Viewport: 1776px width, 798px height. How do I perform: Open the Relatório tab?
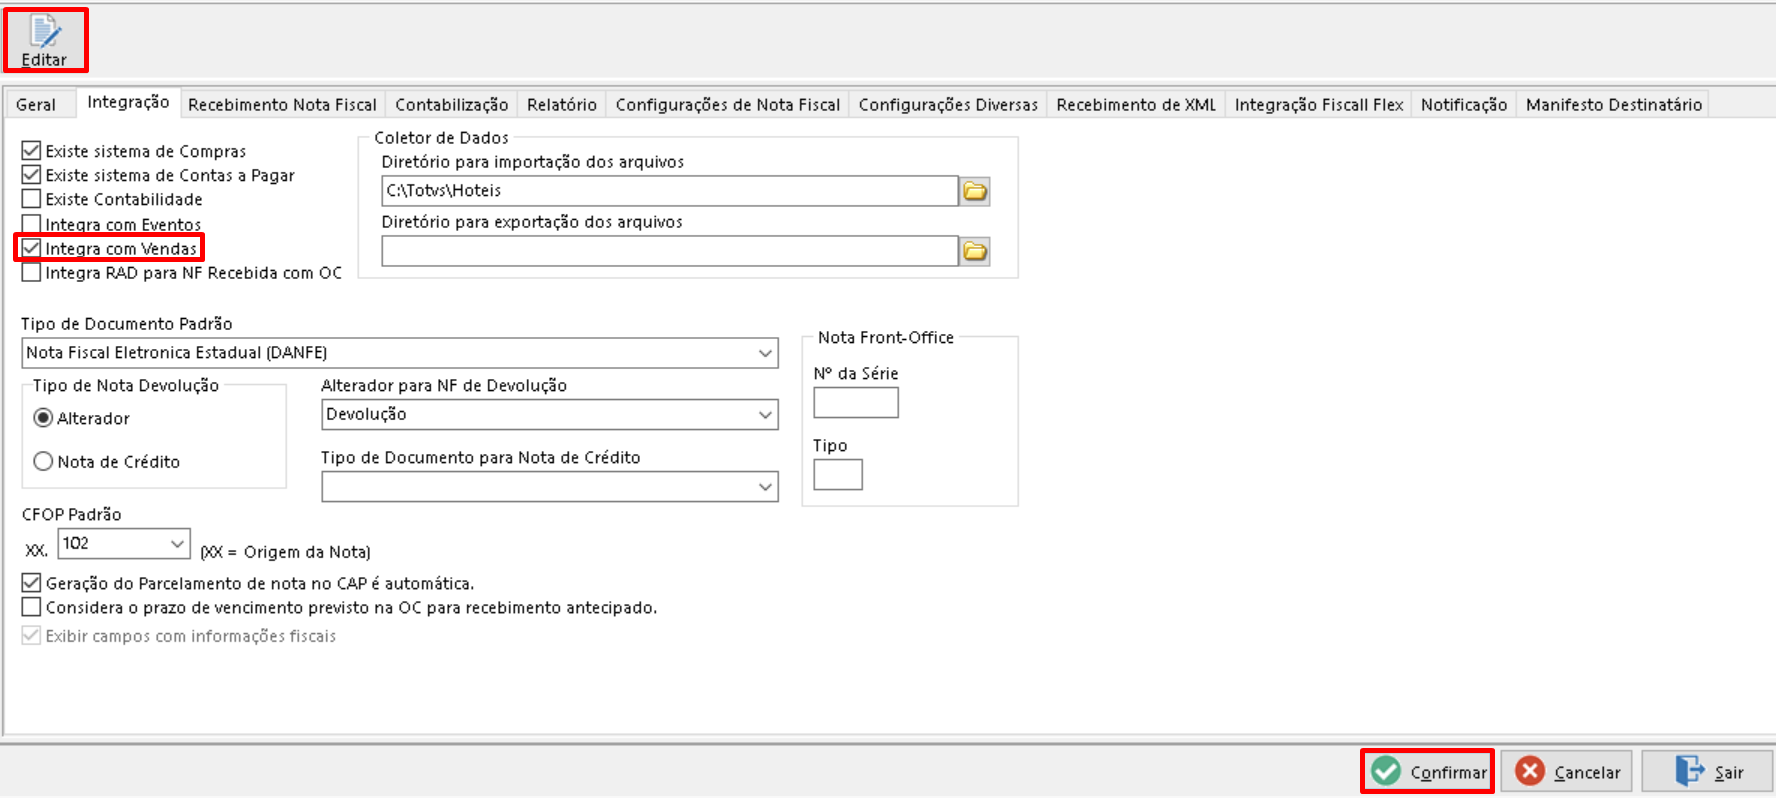(x=562, y=105)
